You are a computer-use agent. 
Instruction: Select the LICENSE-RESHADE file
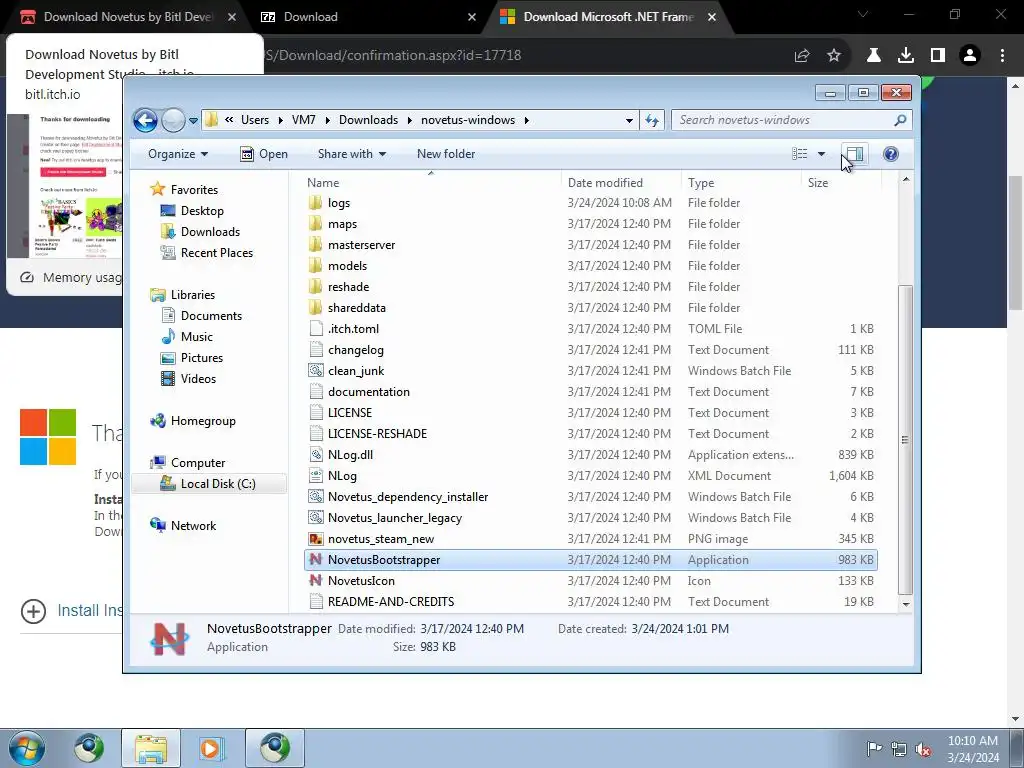pyautogui.click(x=377, y=434)
